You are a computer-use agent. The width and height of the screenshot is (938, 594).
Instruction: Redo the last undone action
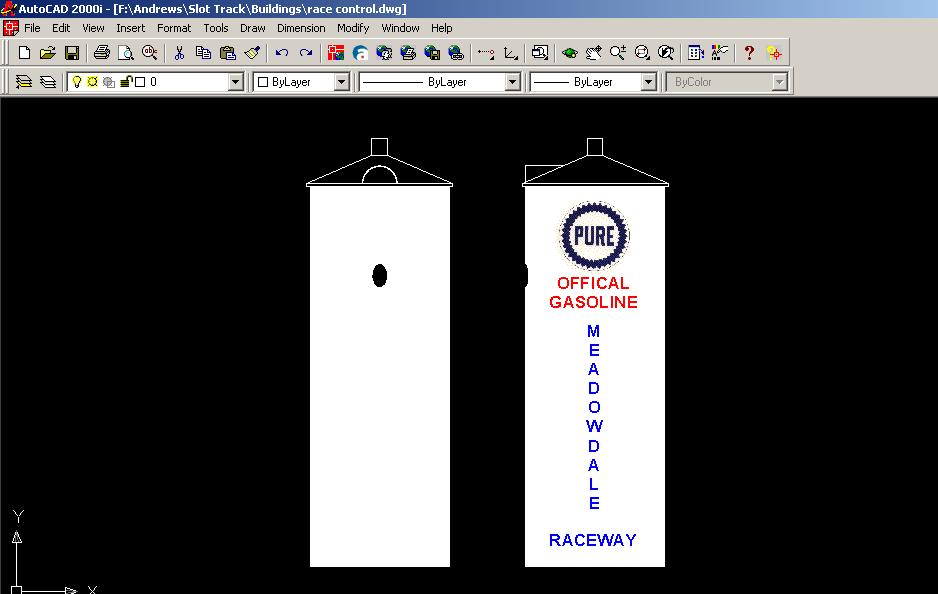[306, 53]
